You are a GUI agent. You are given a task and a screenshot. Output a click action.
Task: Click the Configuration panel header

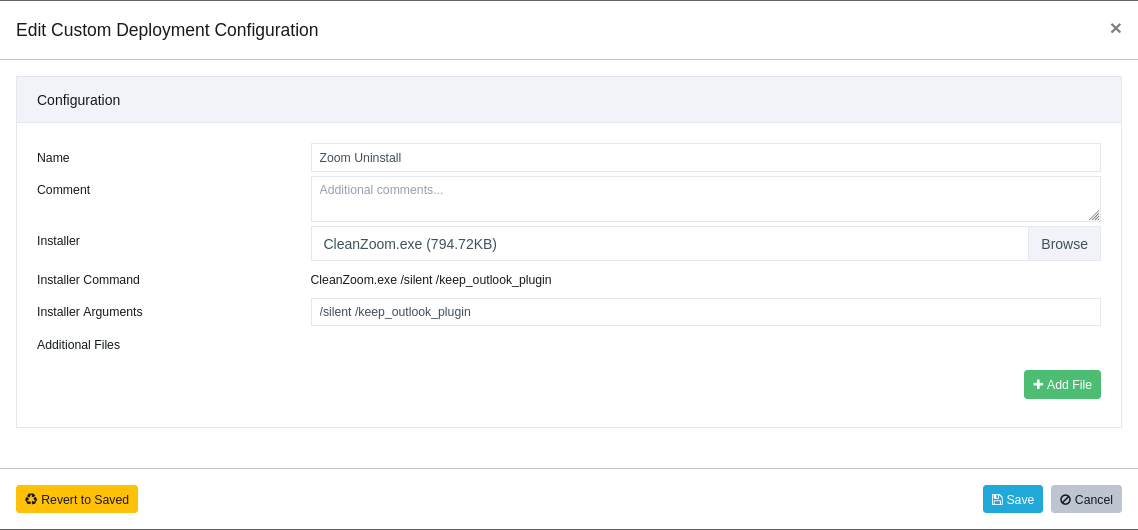pos(568,99)
